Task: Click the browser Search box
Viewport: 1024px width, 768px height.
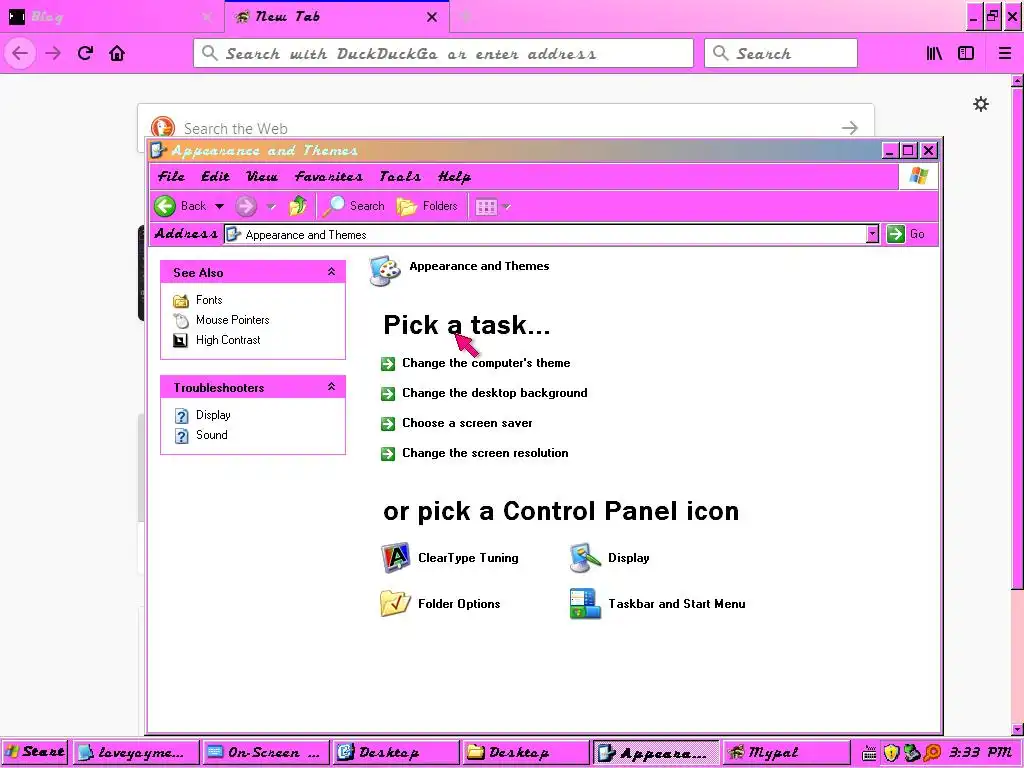Action: click(781, 53)
